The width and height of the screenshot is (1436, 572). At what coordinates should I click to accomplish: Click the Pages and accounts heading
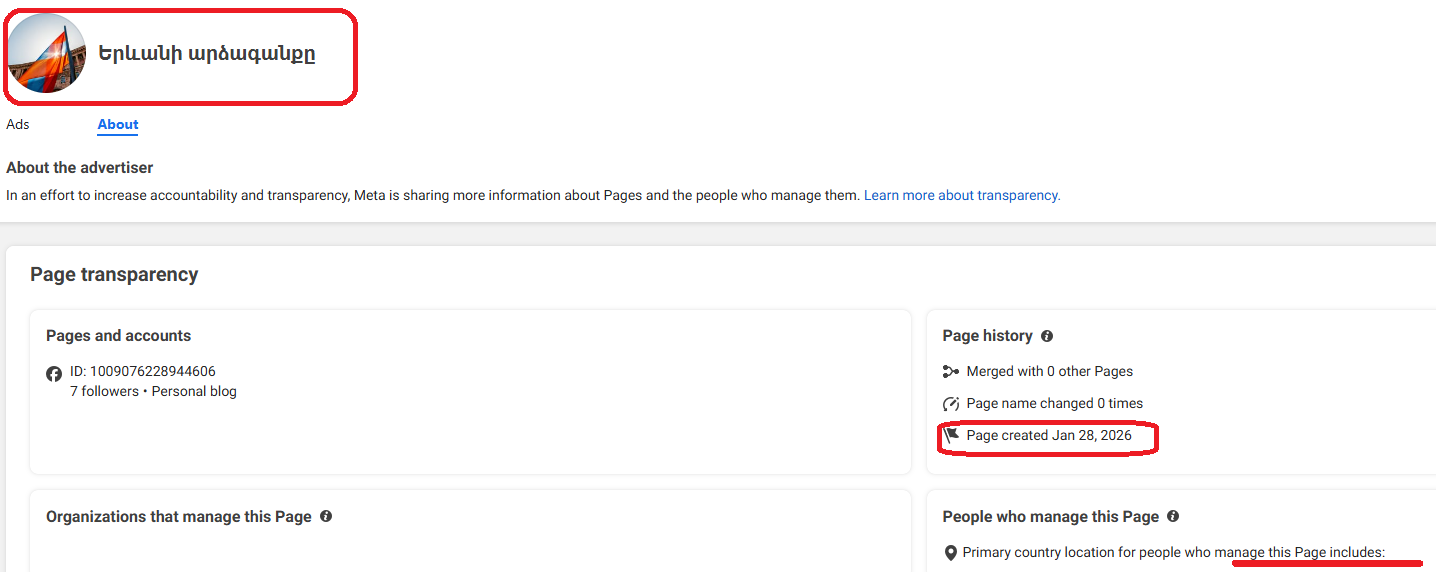tap(118, 336)
